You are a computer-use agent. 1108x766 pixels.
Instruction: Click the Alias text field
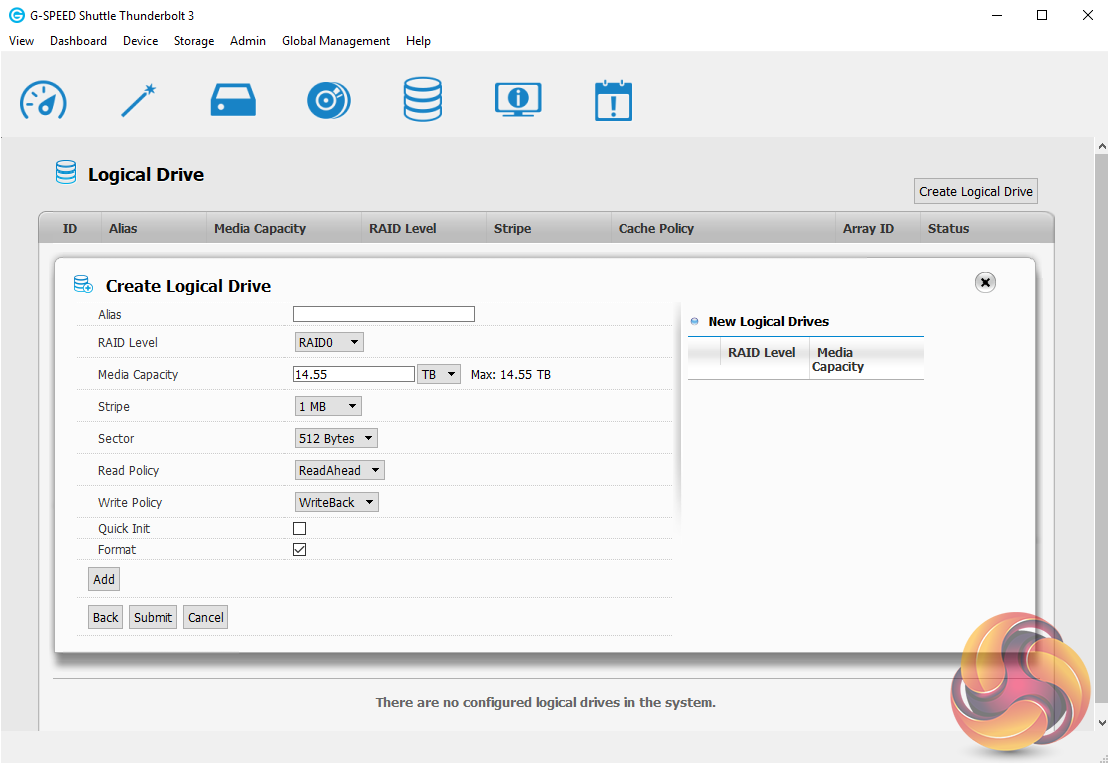tap(383, 314)
